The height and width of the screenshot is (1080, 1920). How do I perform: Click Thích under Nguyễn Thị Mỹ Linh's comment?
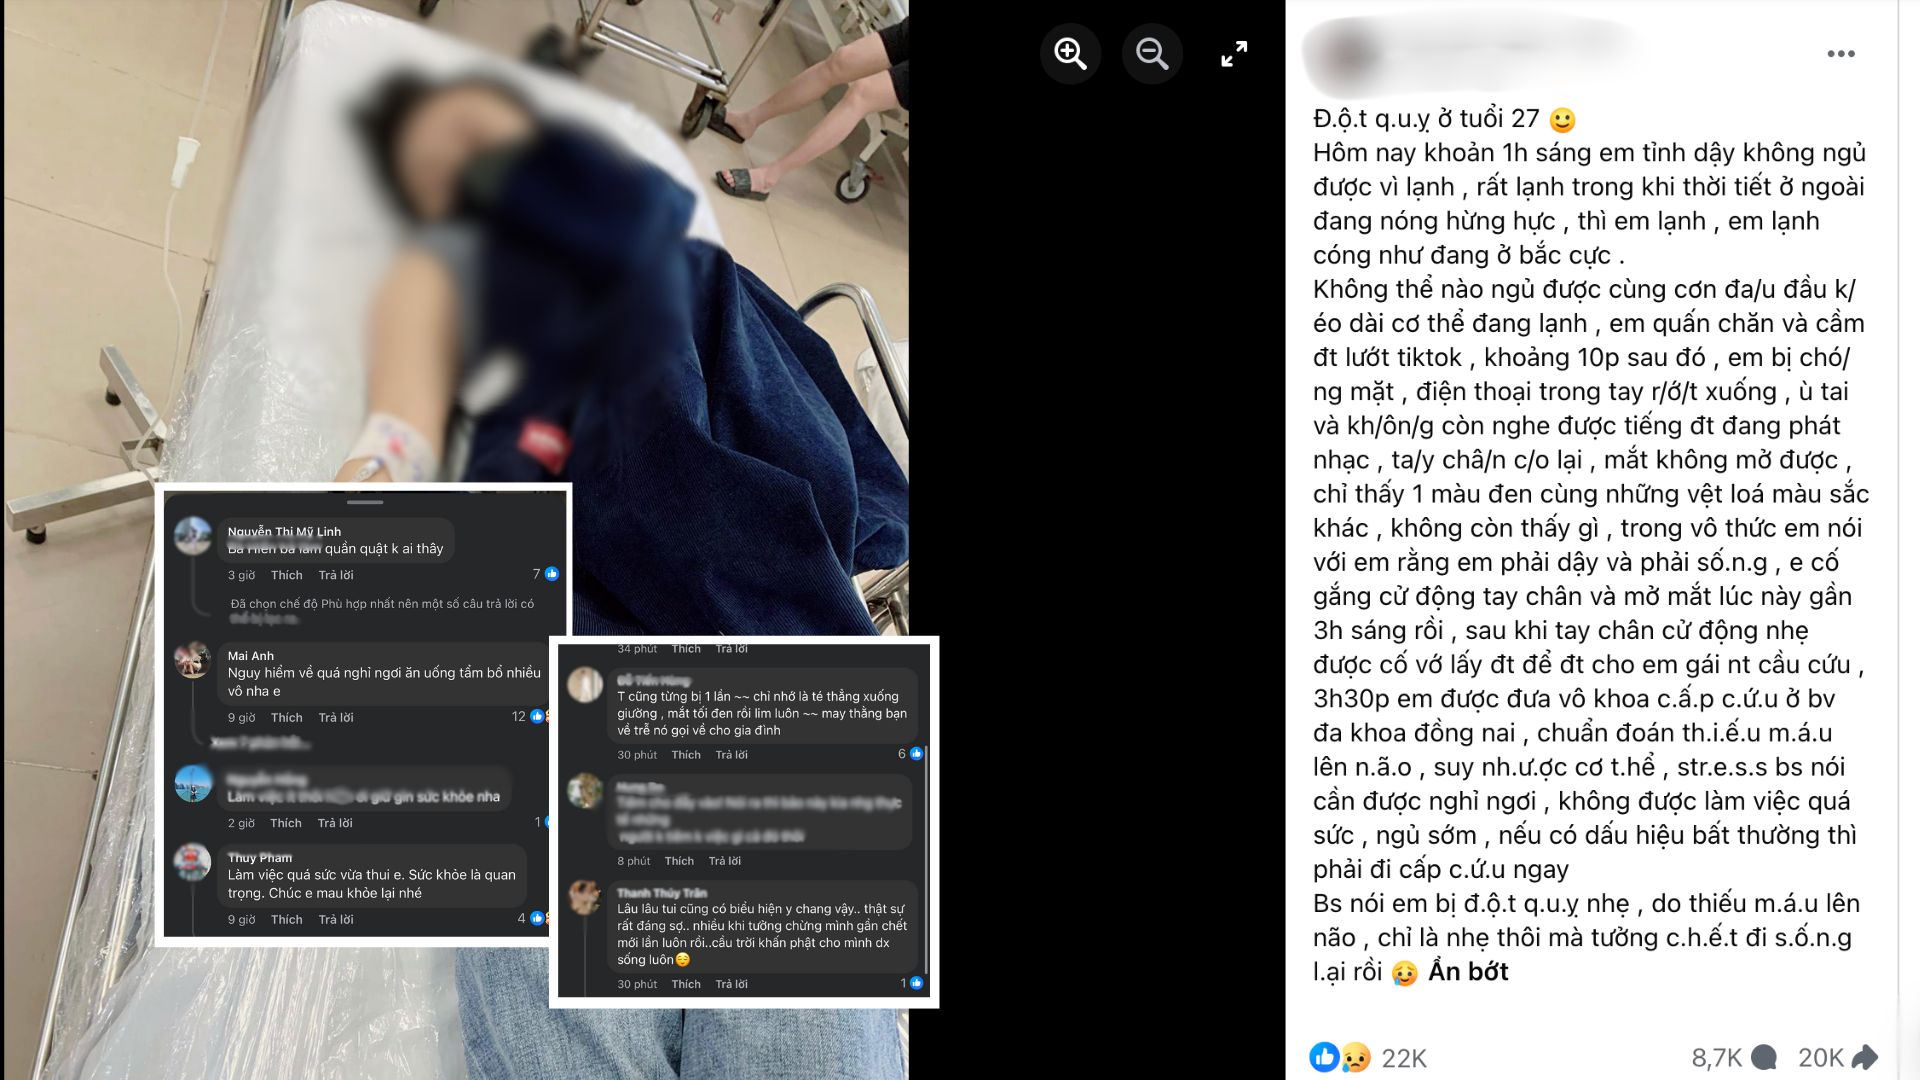tap(286, 575)
